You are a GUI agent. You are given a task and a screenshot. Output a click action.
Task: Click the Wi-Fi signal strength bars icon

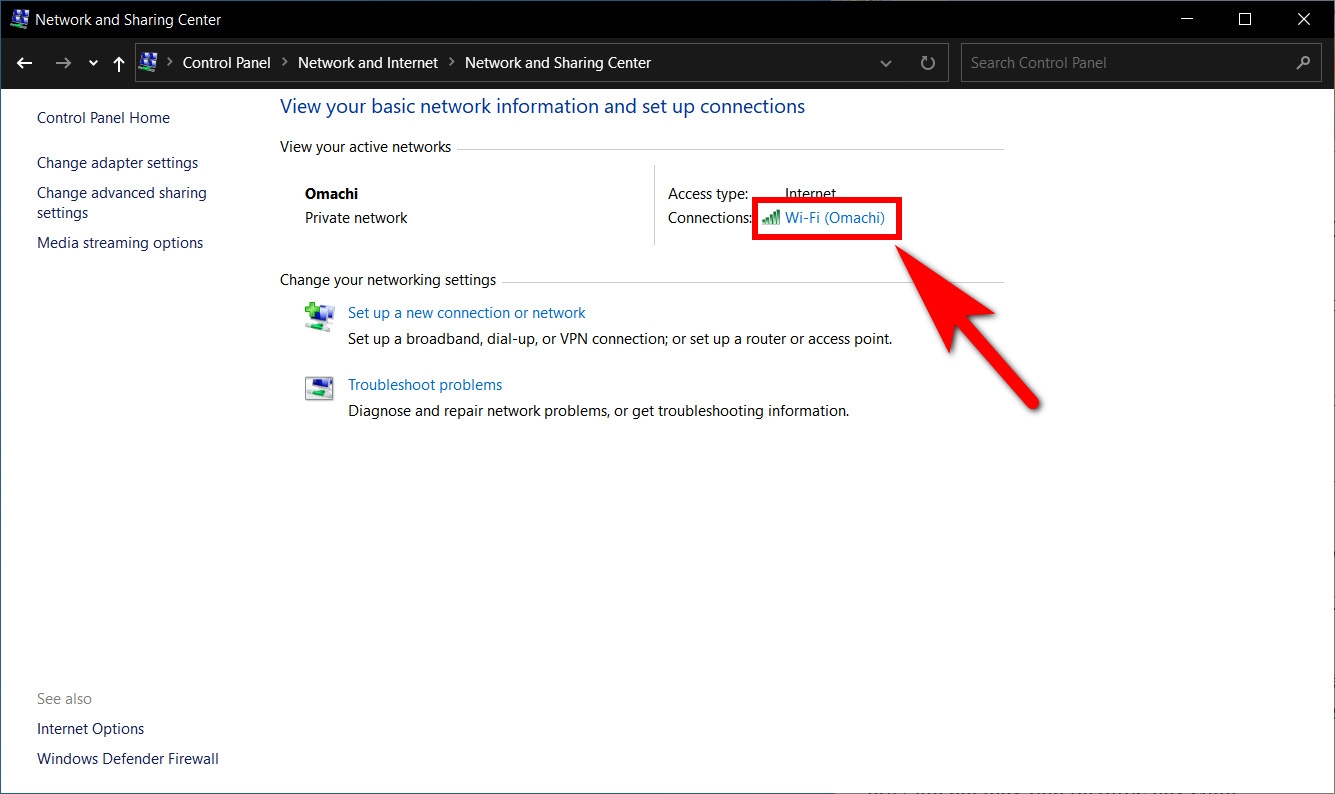771,217
